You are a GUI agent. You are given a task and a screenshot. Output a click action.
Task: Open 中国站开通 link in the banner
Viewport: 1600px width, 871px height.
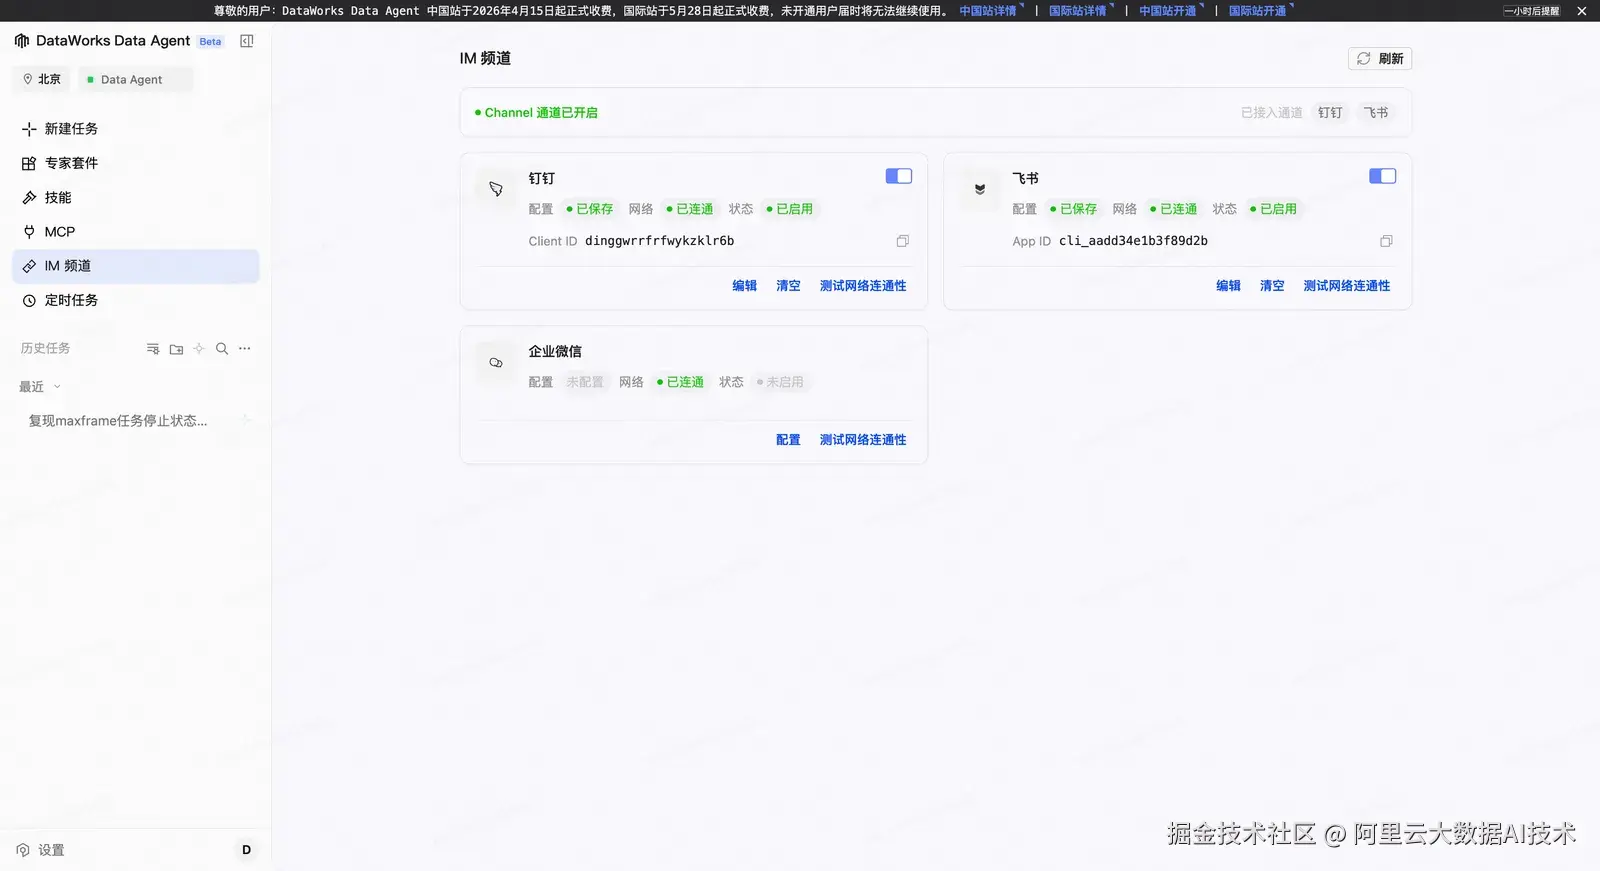tap(1168, 11)
